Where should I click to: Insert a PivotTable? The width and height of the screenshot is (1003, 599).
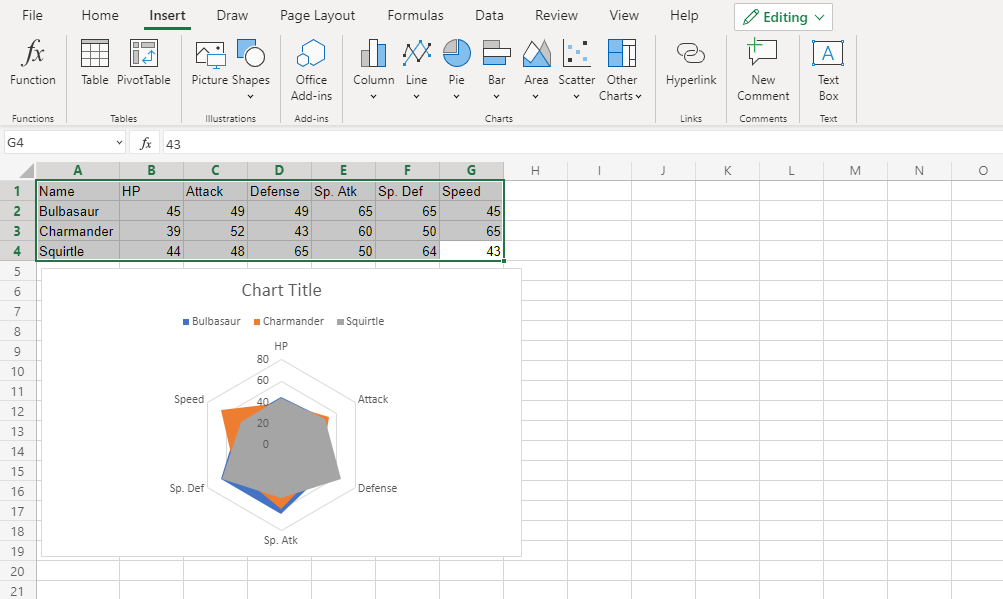[x=143, y=67]
